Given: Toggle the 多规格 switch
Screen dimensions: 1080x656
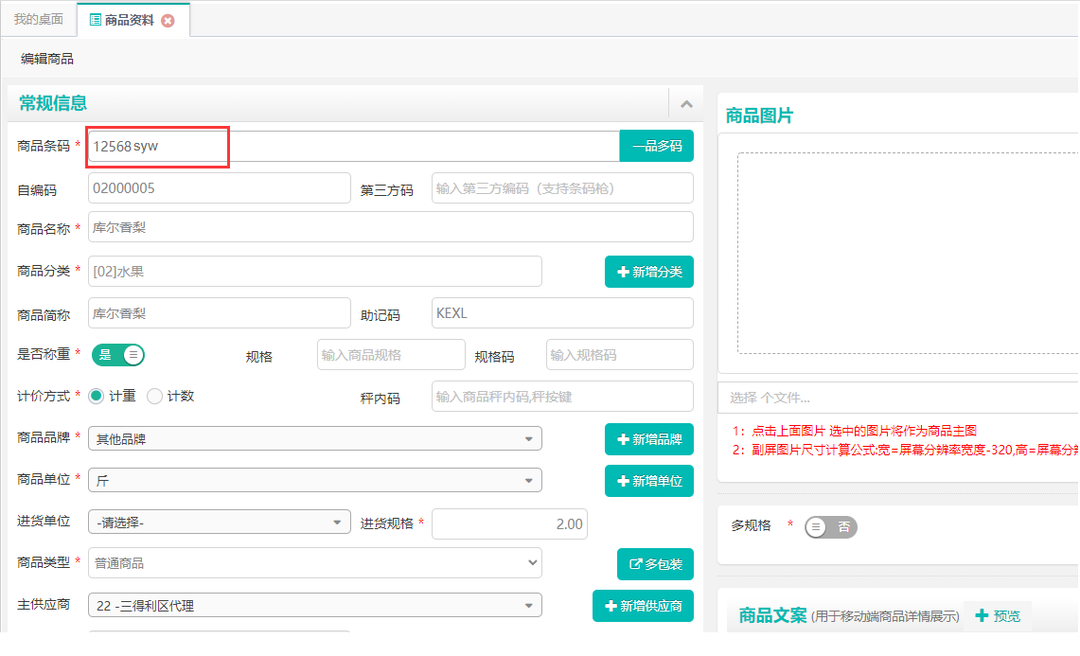Looking at the screenshot, I should (x=830, y=527).
